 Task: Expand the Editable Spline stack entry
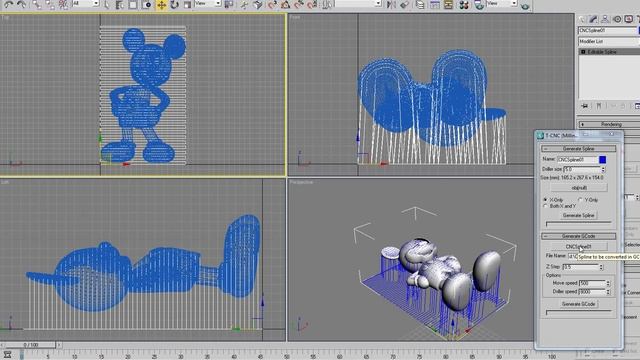click(583, 52)
